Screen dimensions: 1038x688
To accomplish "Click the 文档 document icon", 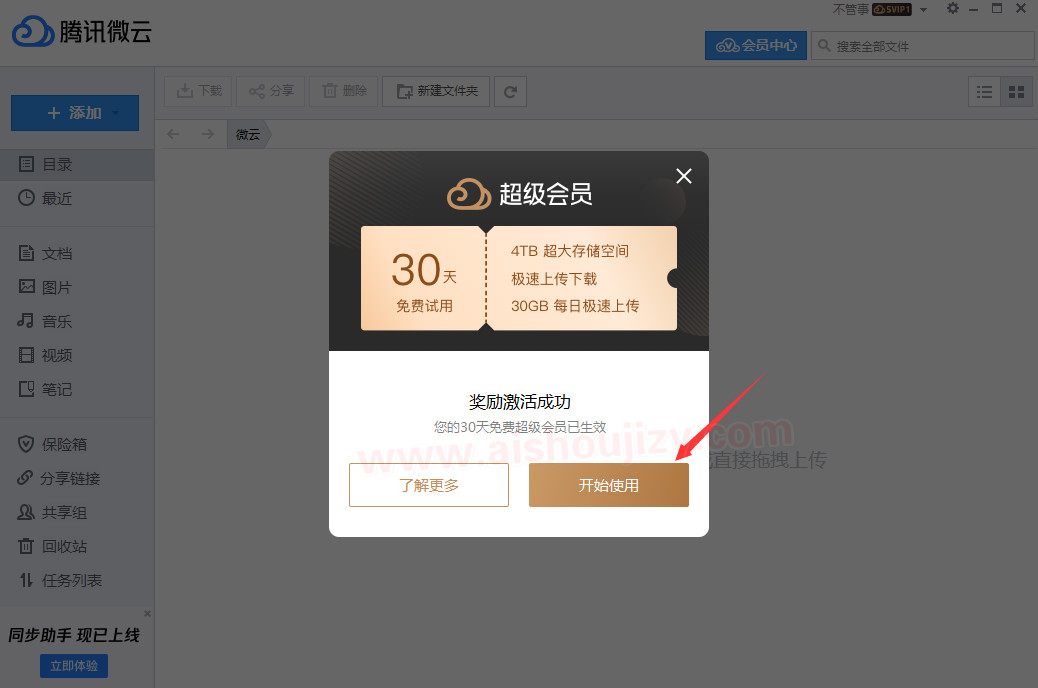I will click(x=26, y=252).
